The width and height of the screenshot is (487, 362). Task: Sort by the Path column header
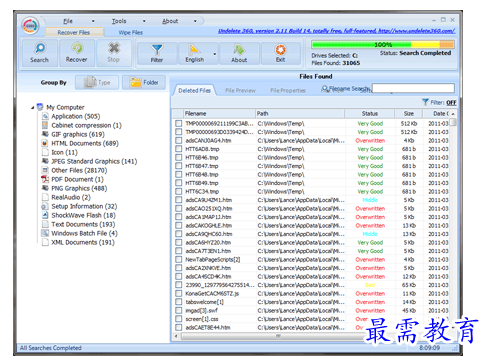tap(300, 114)
